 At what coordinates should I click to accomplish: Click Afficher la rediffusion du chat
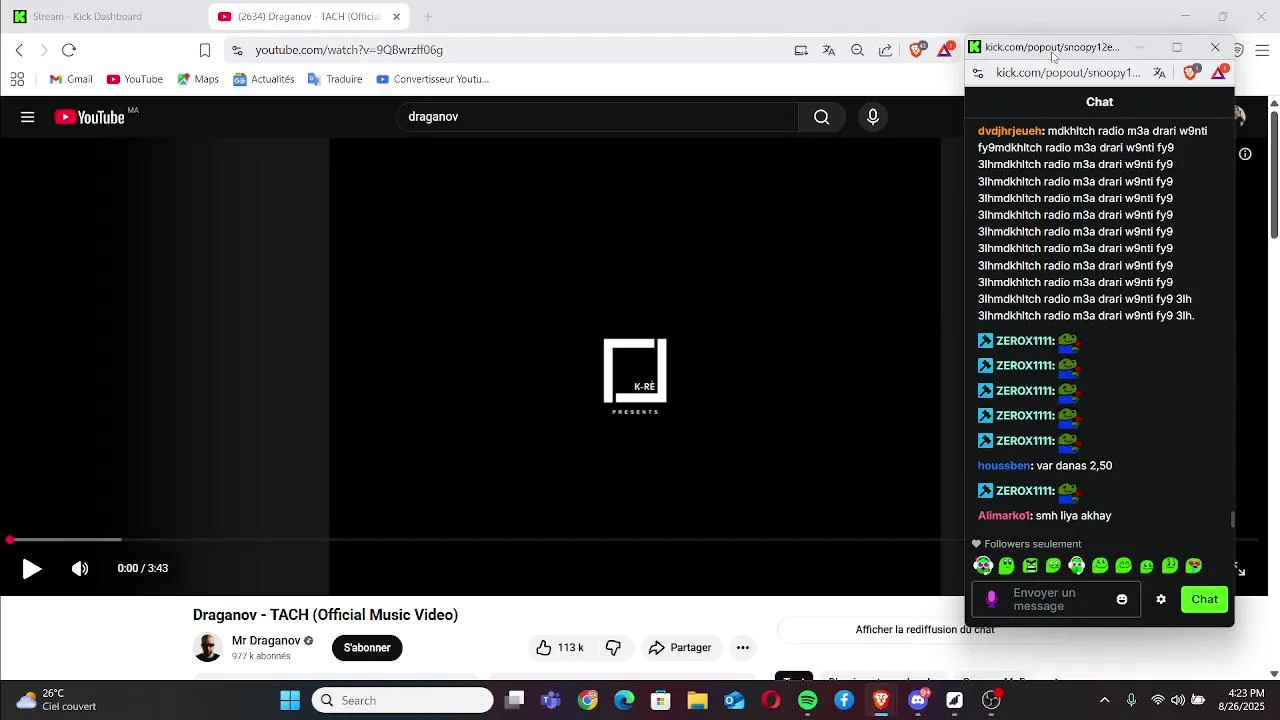925,630
